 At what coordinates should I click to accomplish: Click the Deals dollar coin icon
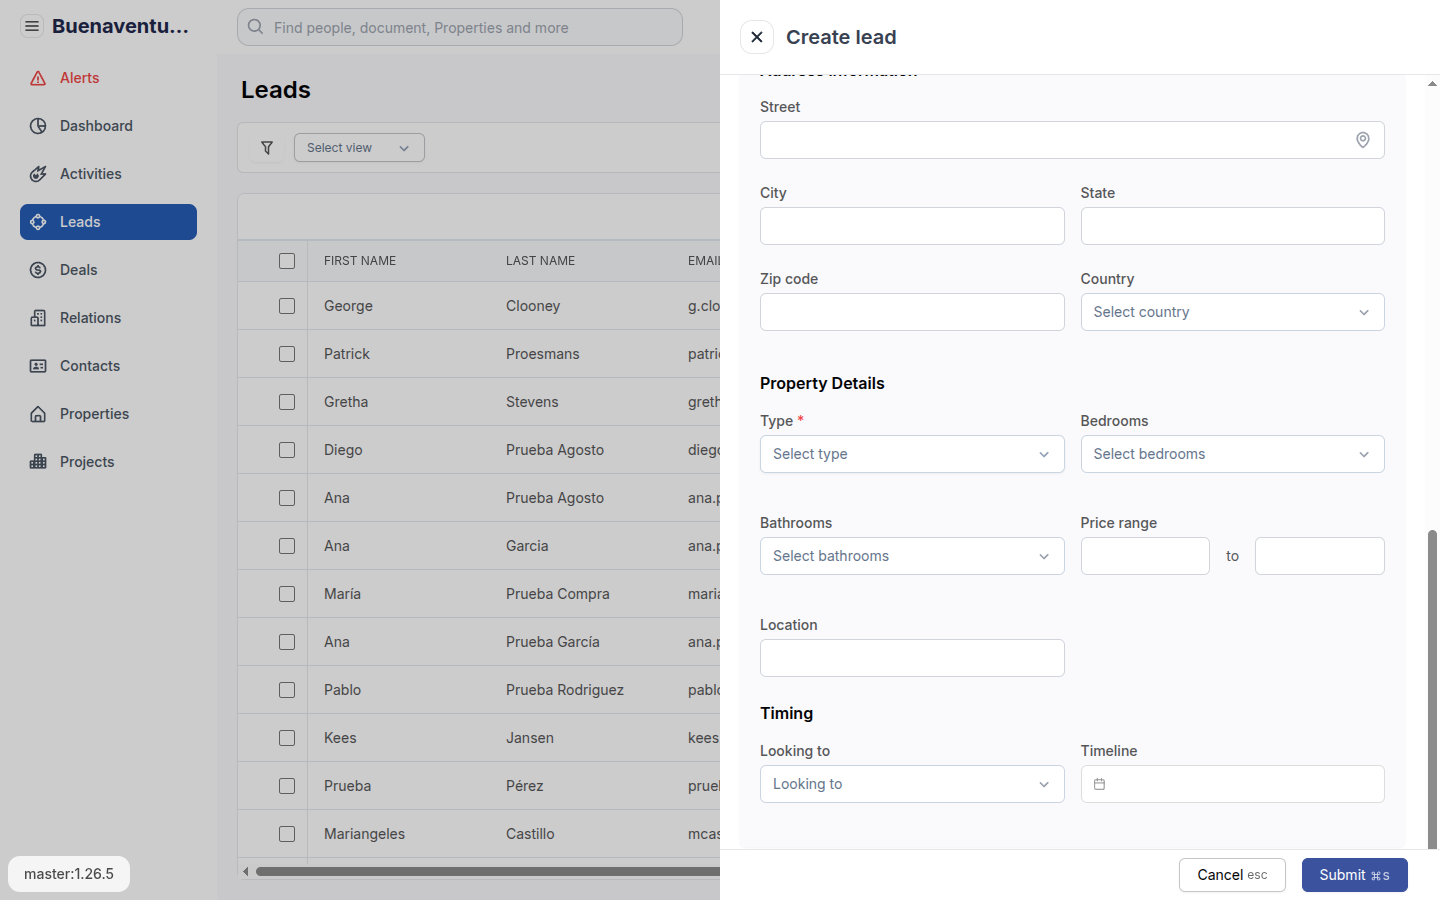[38, 270]
